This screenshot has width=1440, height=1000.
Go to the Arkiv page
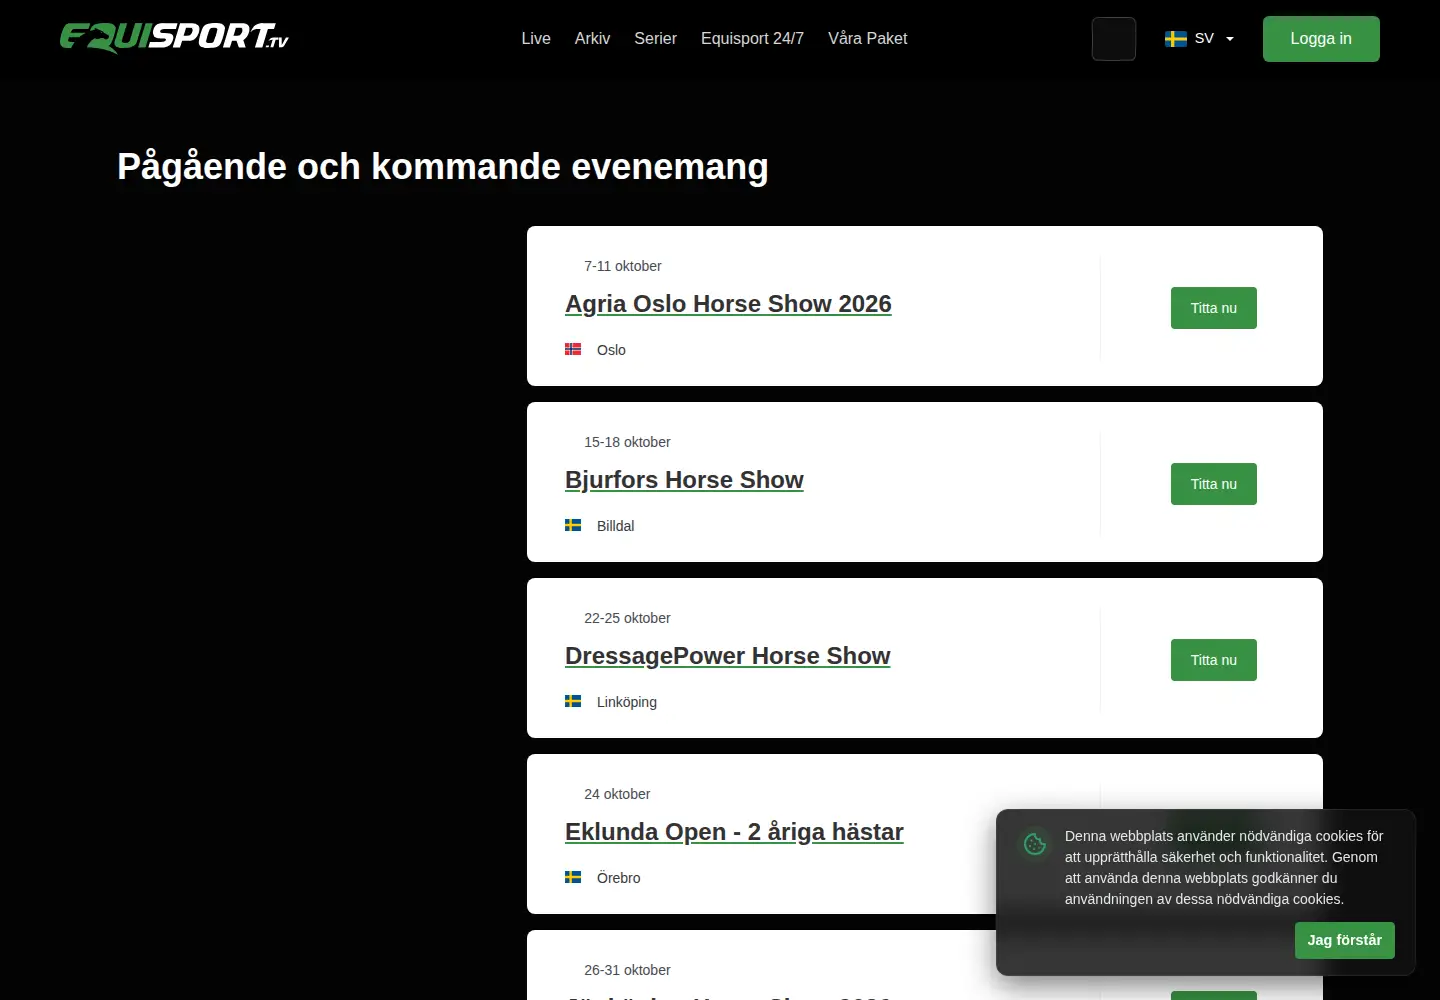592,38
